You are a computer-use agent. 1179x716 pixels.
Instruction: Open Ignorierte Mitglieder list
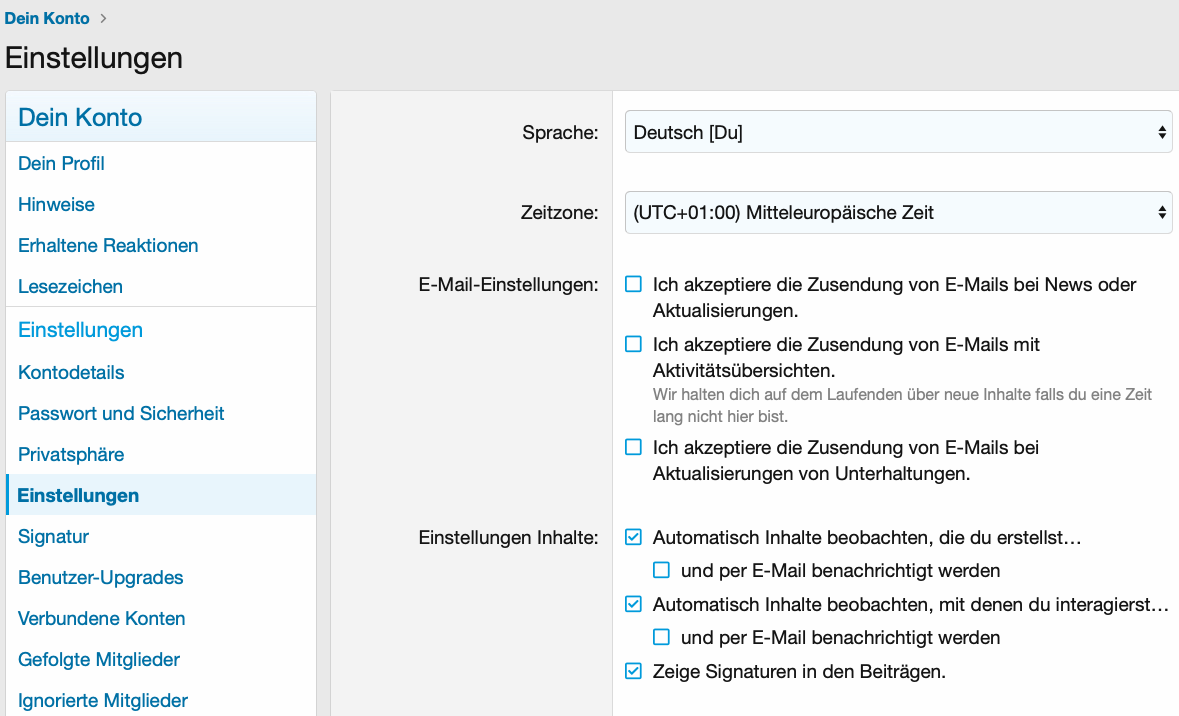coord(103,700)
